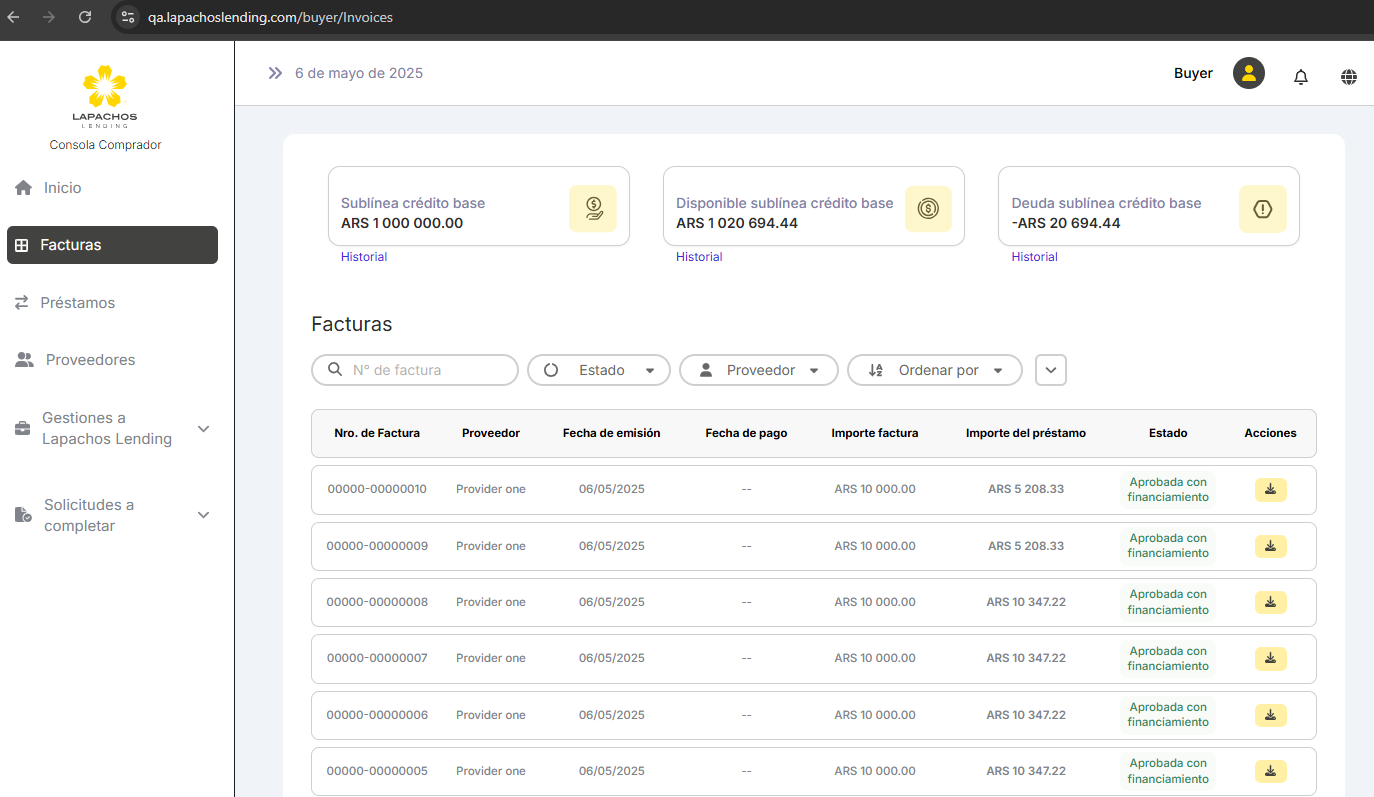
Task: Expand more filters chevron button
Action: tap(1050, 370)
